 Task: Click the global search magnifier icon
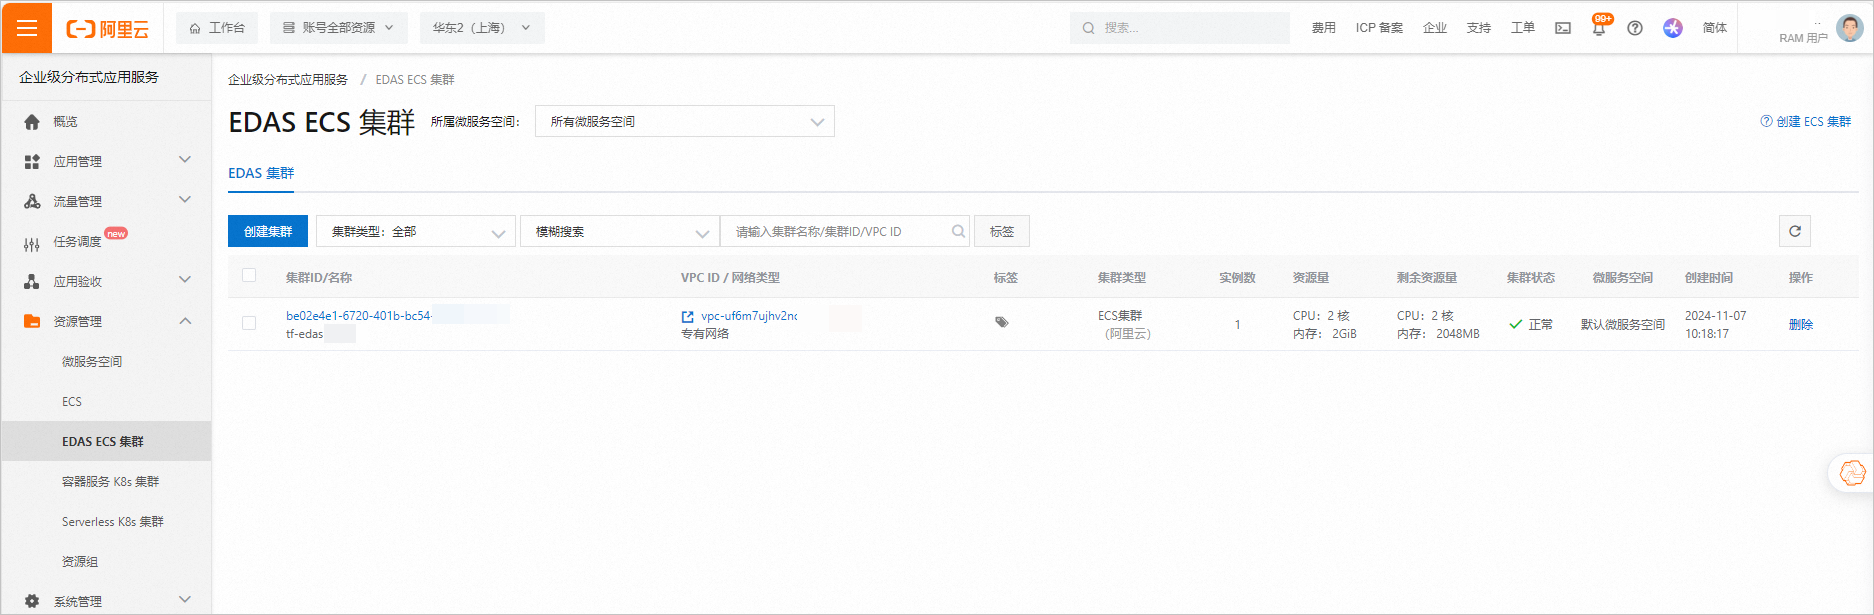point(1088,28)
